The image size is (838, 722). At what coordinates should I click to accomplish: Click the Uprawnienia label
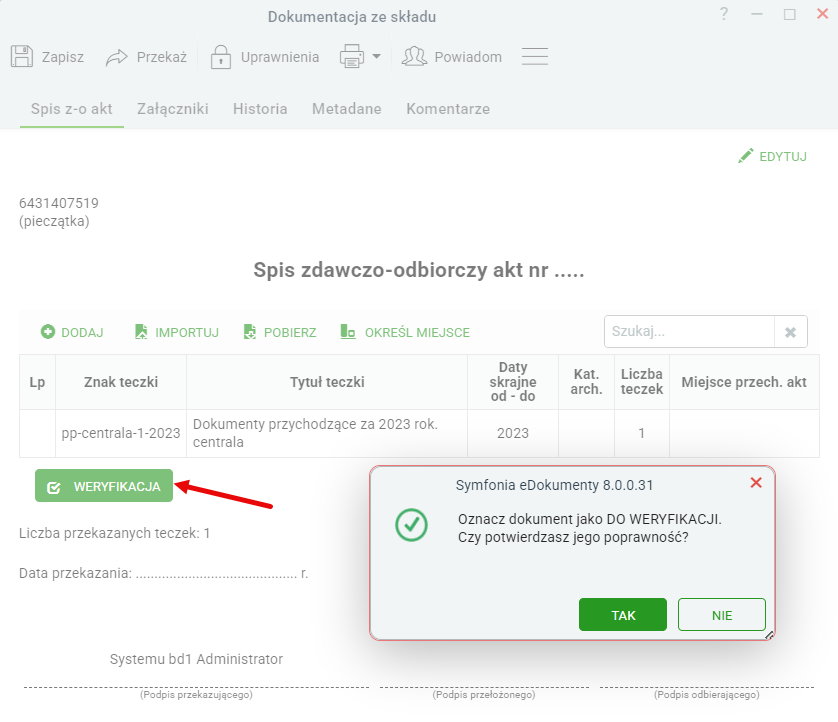[280, 57]
